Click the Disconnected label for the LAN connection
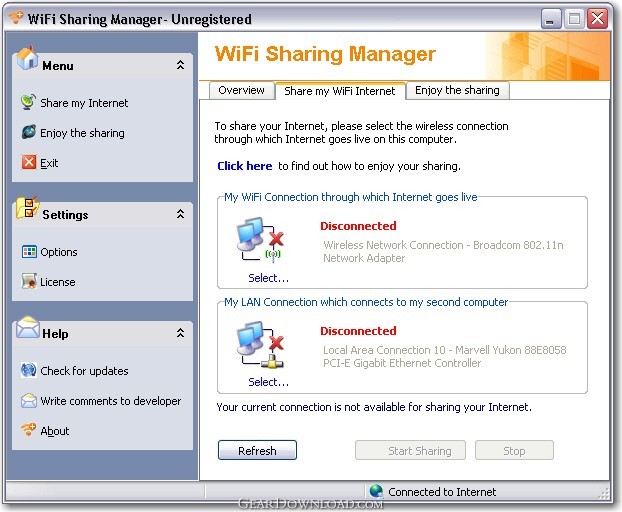 (358, 331)
